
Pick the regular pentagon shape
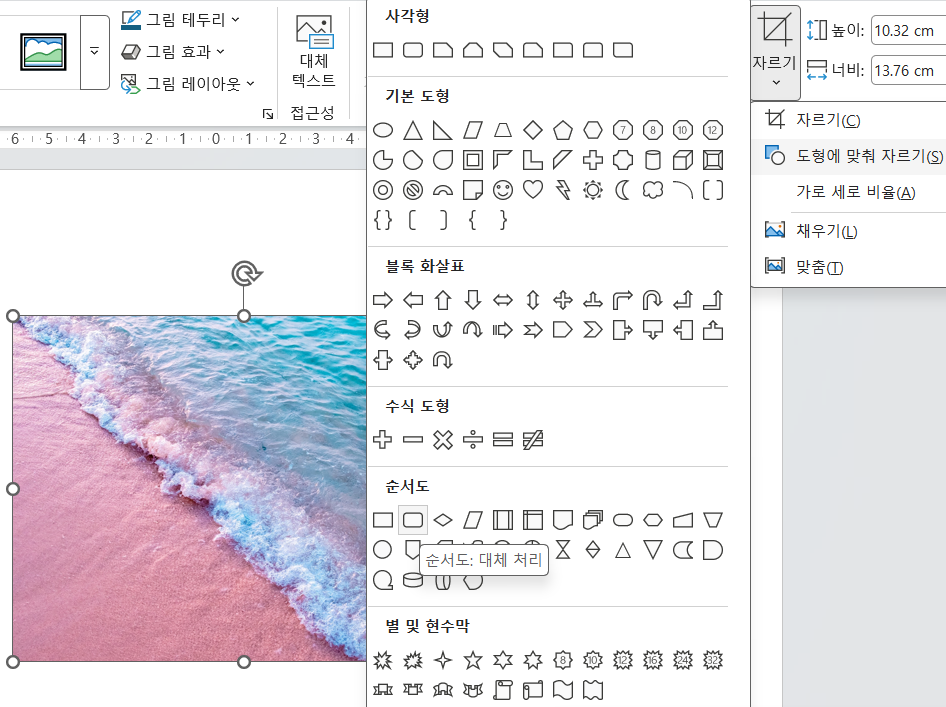562,130
